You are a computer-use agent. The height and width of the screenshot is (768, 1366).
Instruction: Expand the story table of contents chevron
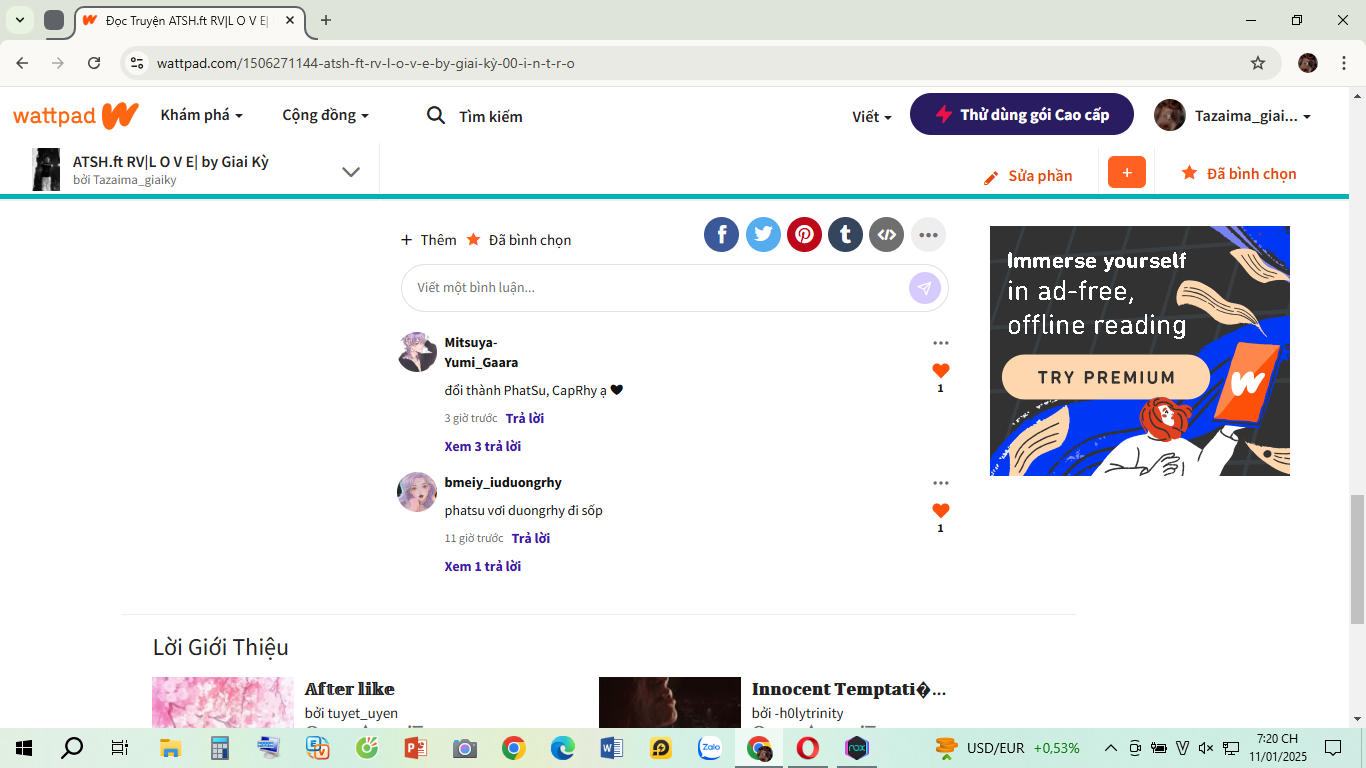[x=351, y=171]
